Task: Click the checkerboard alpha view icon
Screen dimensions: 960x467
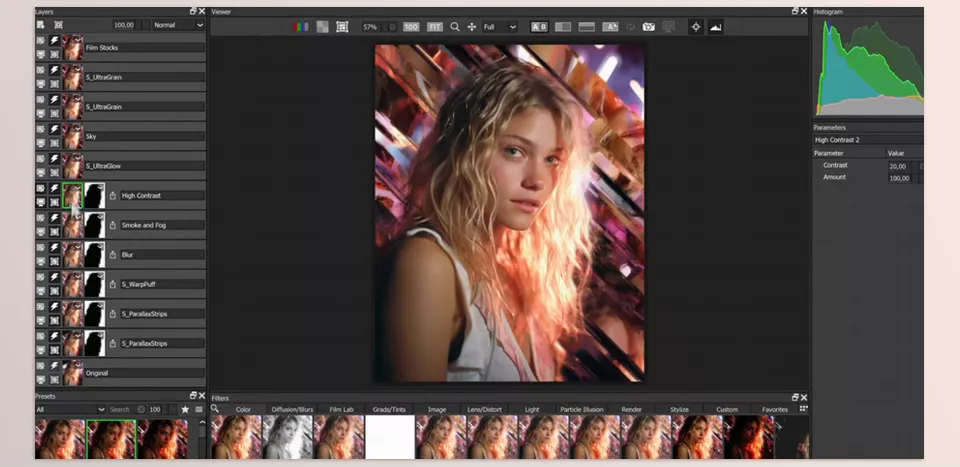Action: [322, 27]
